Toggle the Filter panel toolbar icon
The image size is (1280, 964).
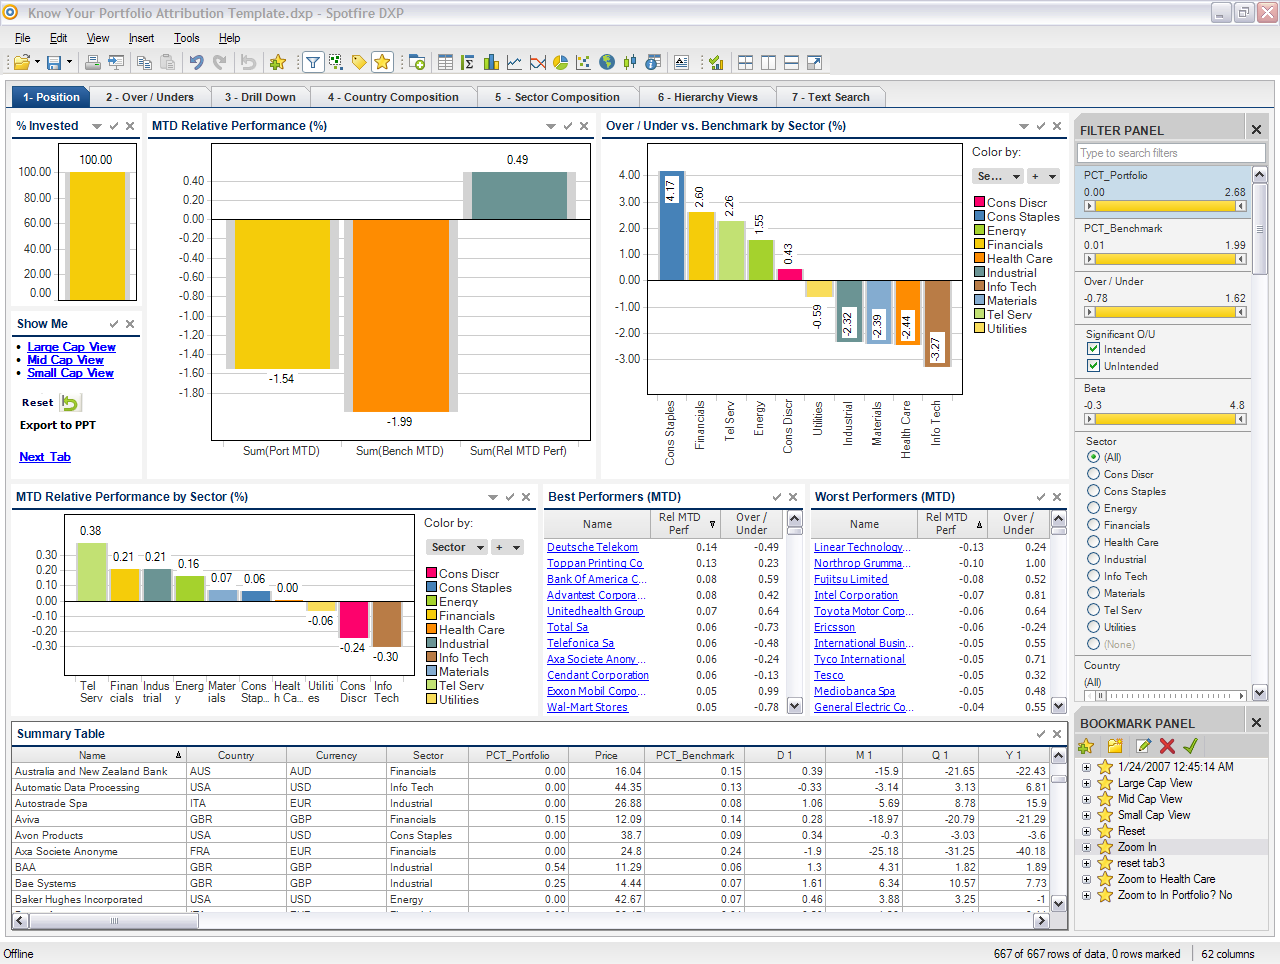(x=313, y=62)
